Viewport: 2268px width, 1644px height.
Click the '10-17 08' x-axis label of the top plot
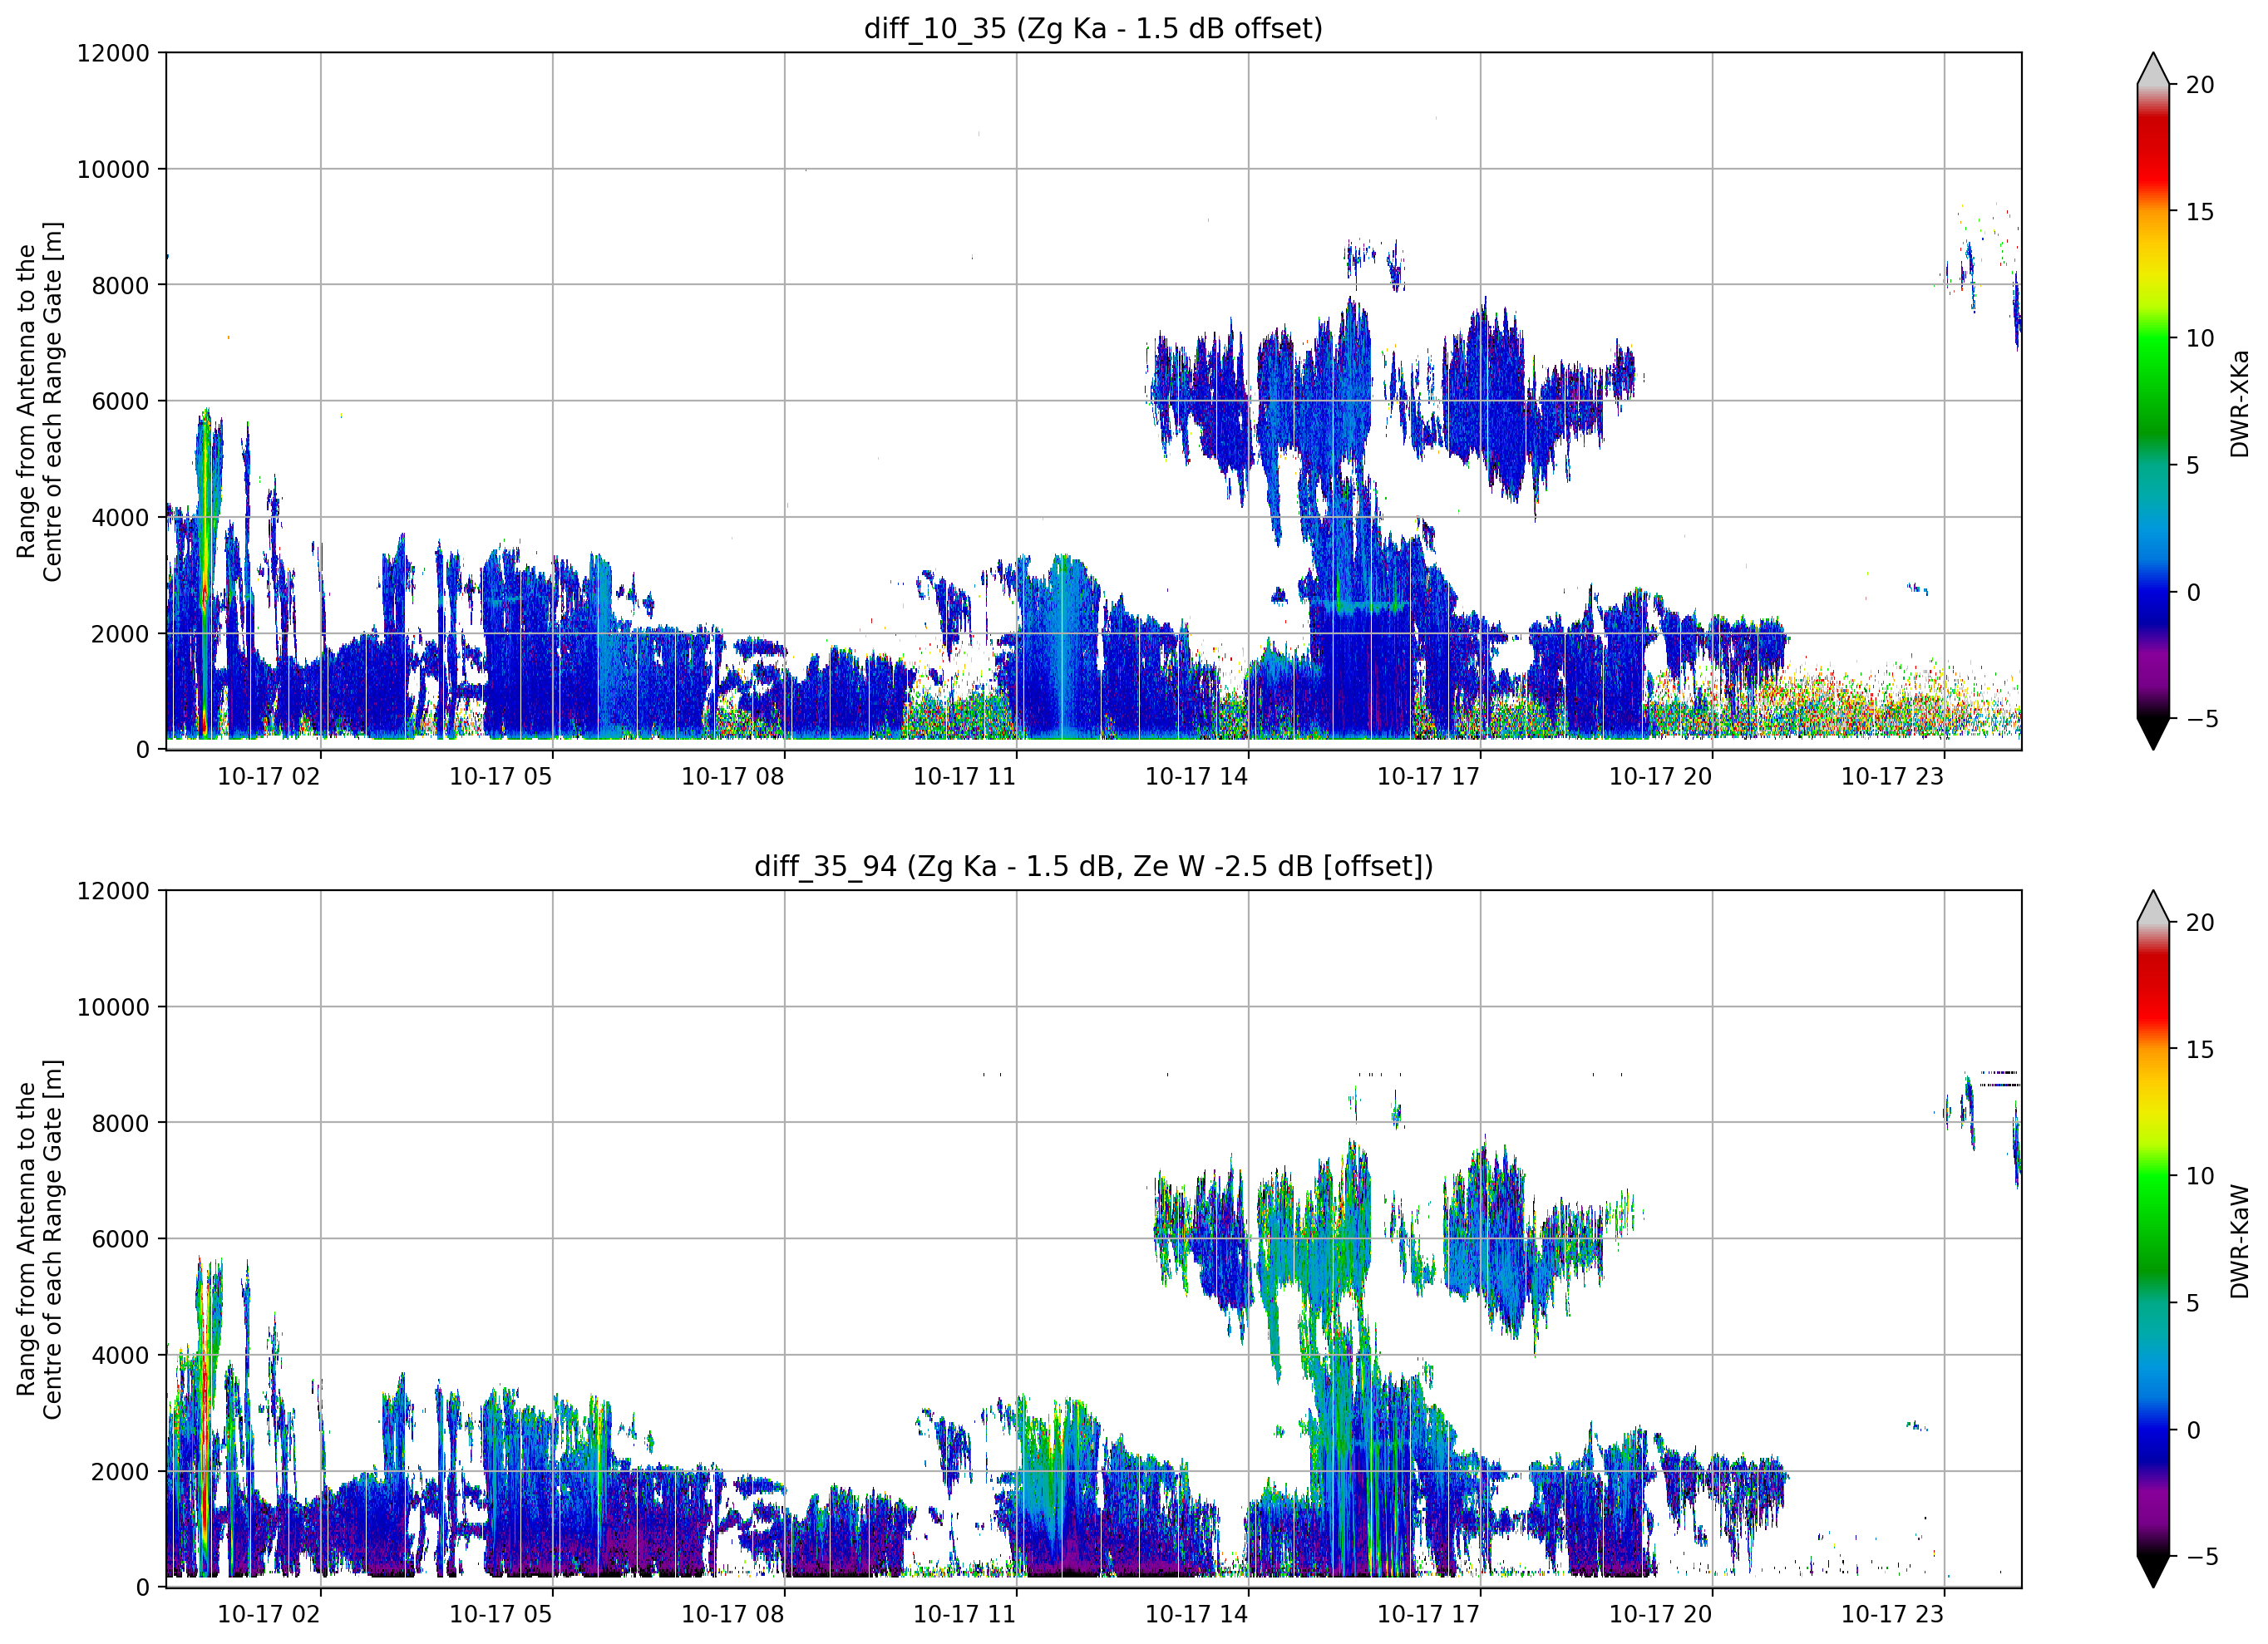click(733, 776)
